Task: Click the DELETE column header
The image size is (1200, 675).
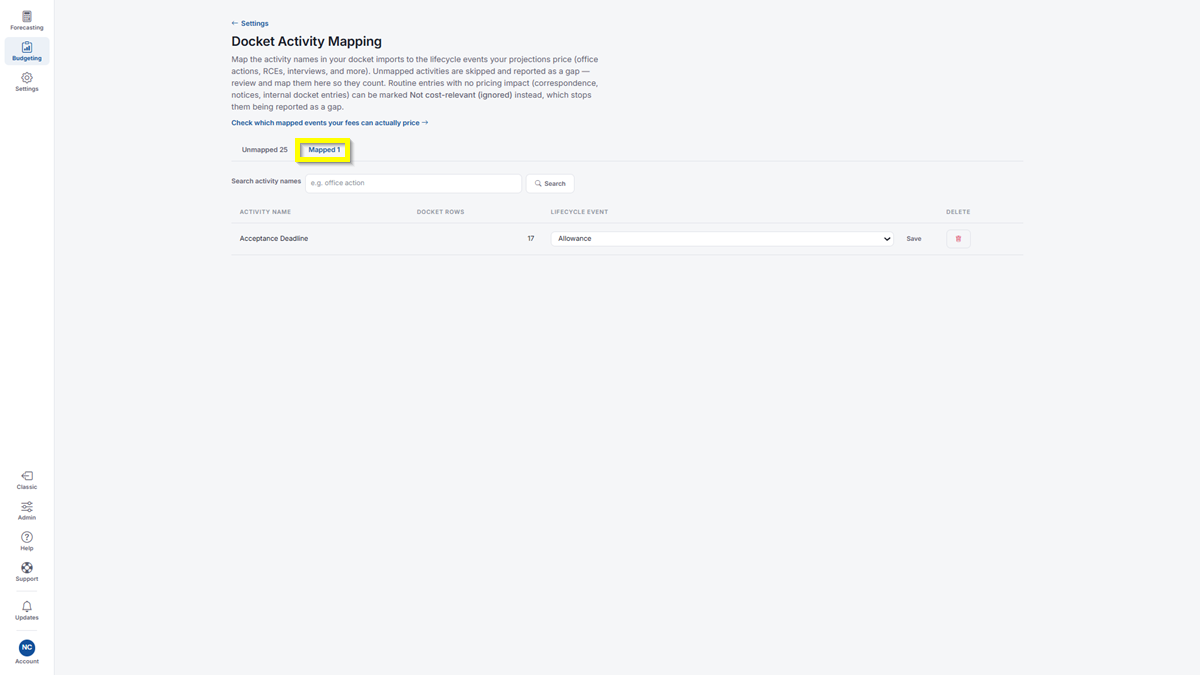Action: click(x=958, y=212)
